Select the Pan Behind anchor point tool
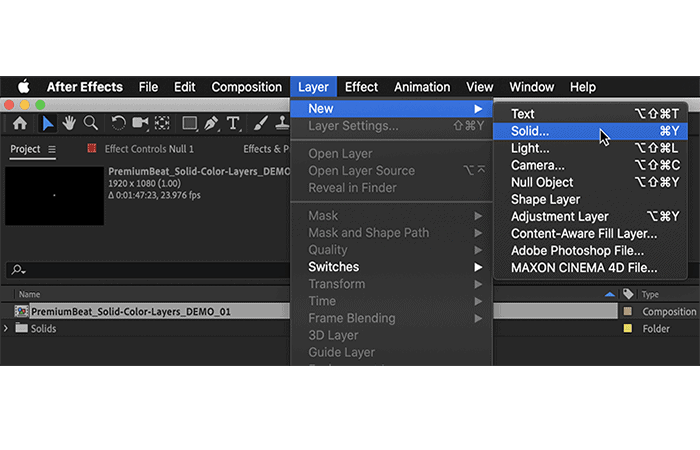700x450 pixels. 162,123
